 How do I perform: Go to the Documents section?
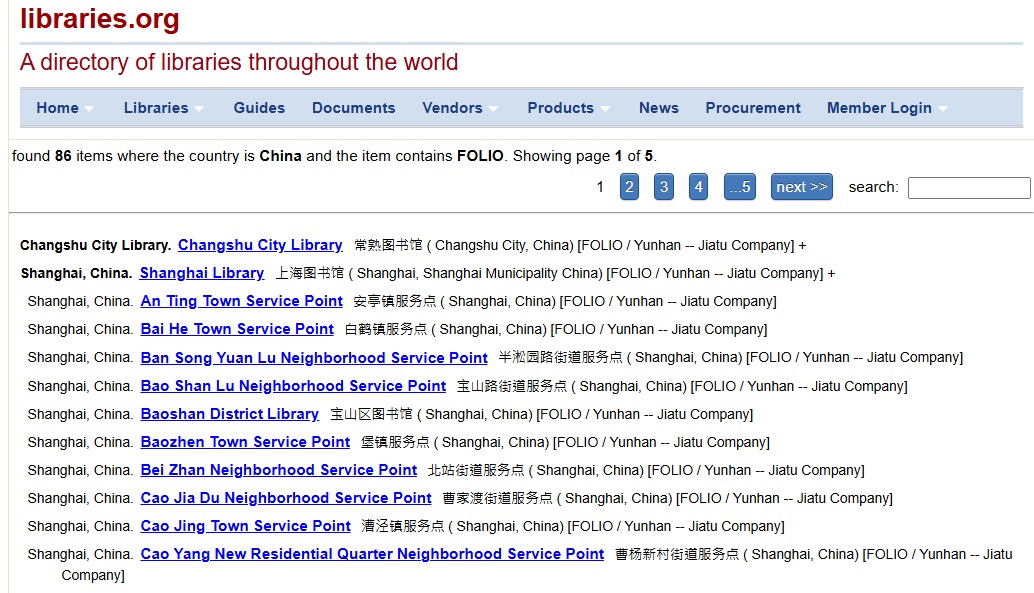(353, 108)
